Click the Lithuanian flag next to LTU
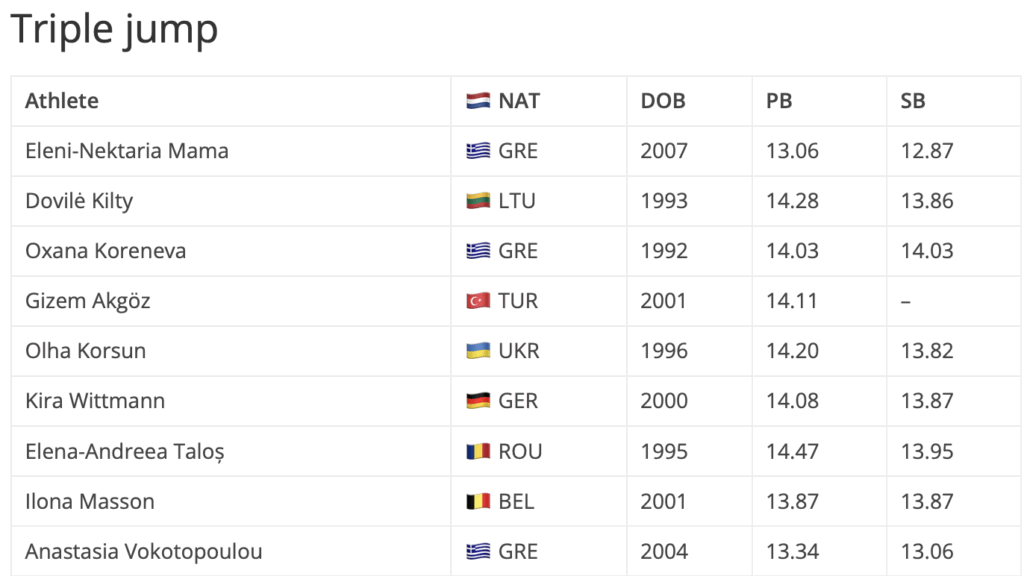 pyautogui.click(x=478, y=201)
